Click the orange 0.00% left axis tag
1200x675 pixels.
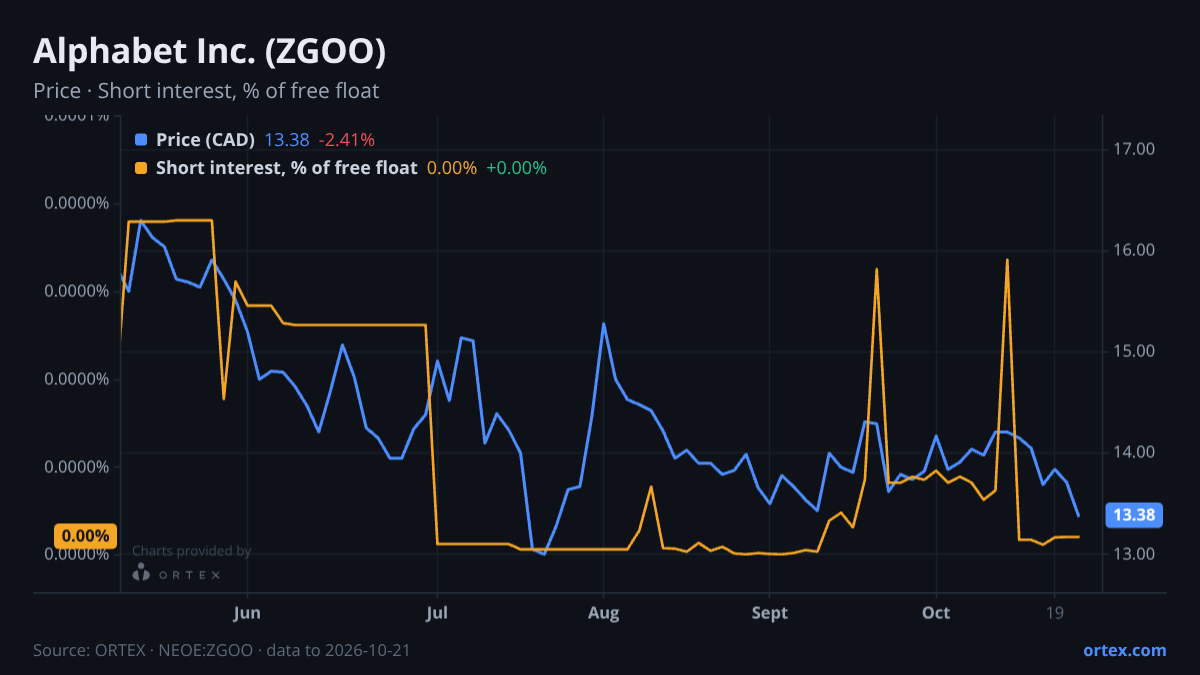[x=86, y=536]
